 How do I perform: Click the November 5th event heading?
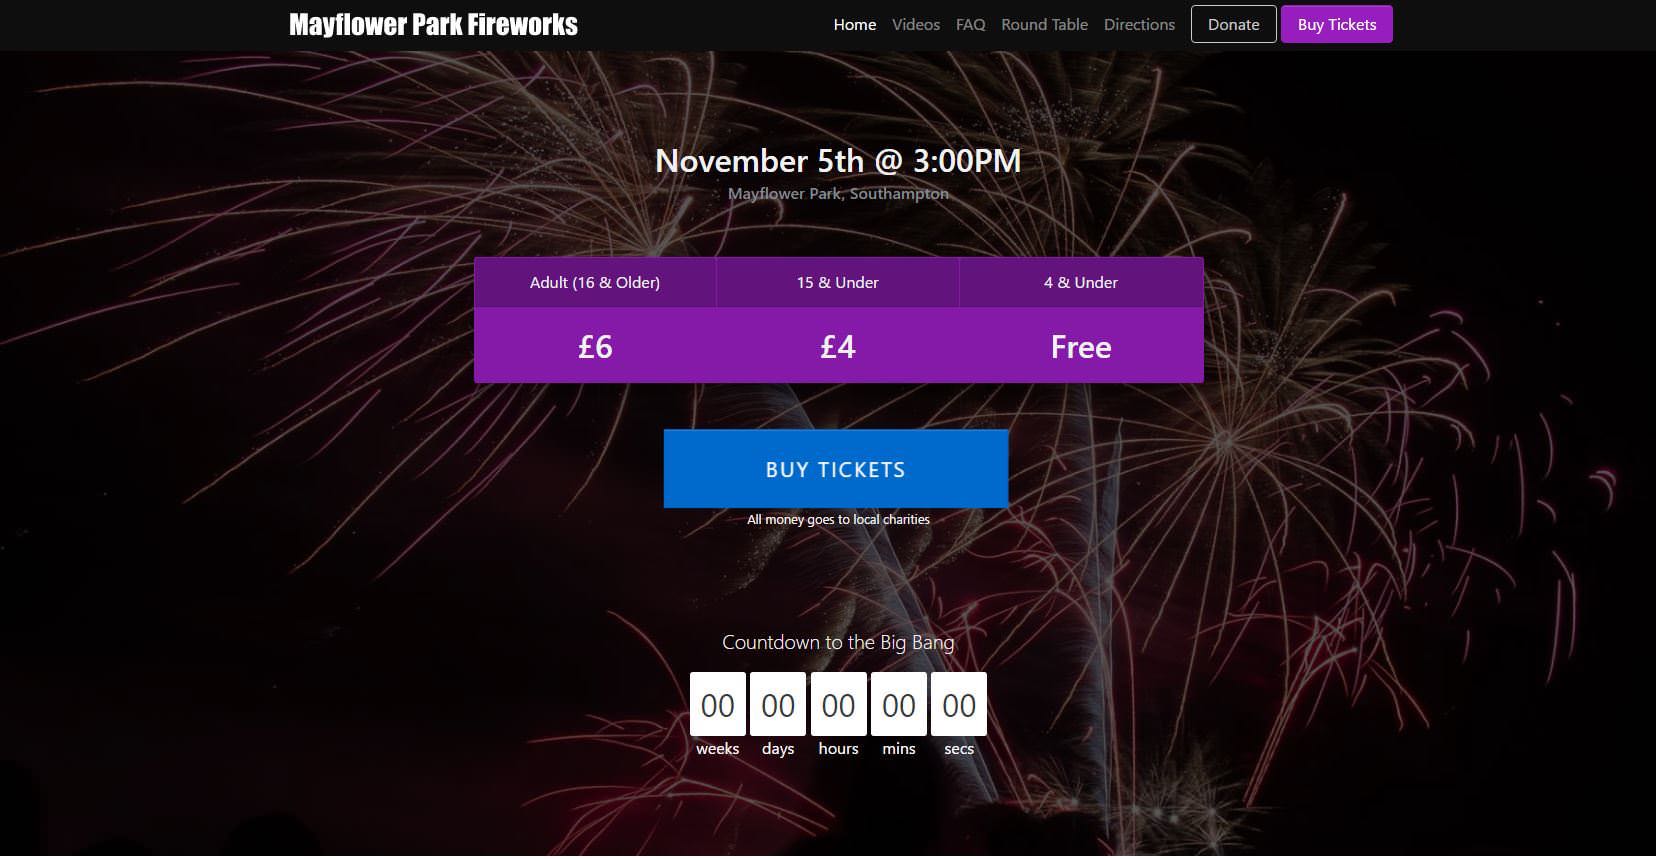837,160
